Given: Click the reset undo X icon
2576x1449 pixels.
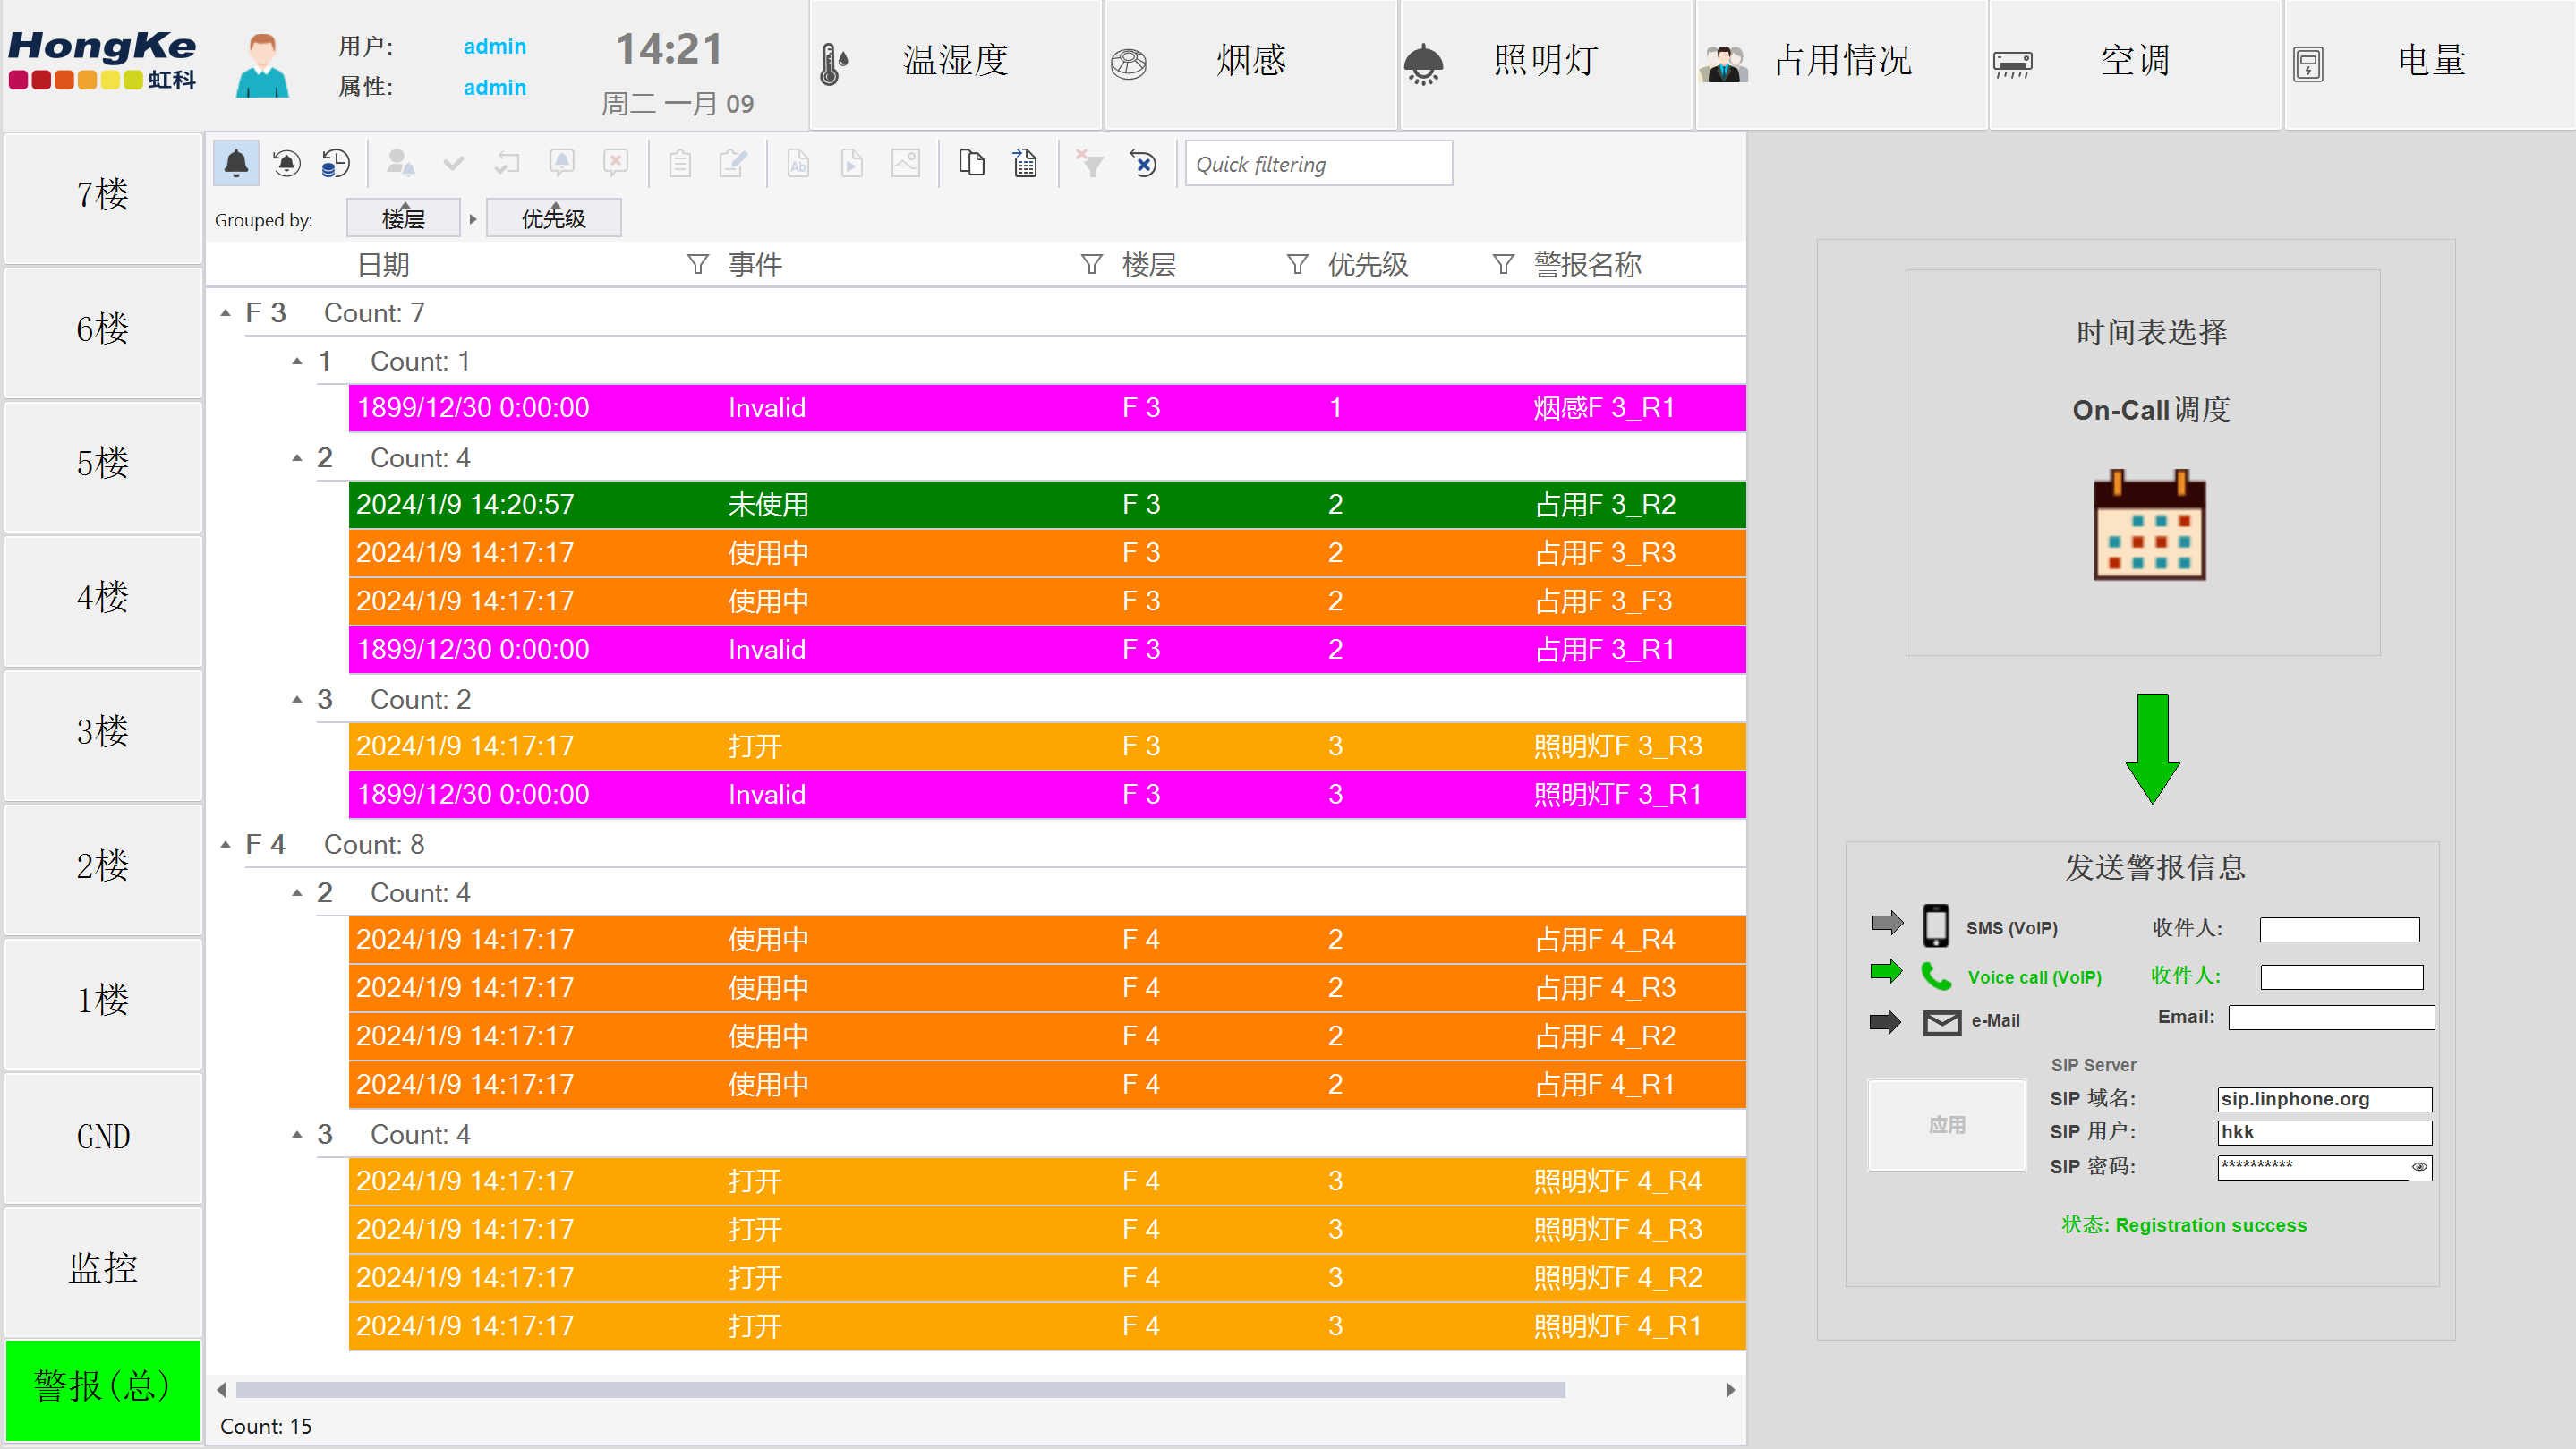Looking at the screenshot, I should (x=1143, y=163).
